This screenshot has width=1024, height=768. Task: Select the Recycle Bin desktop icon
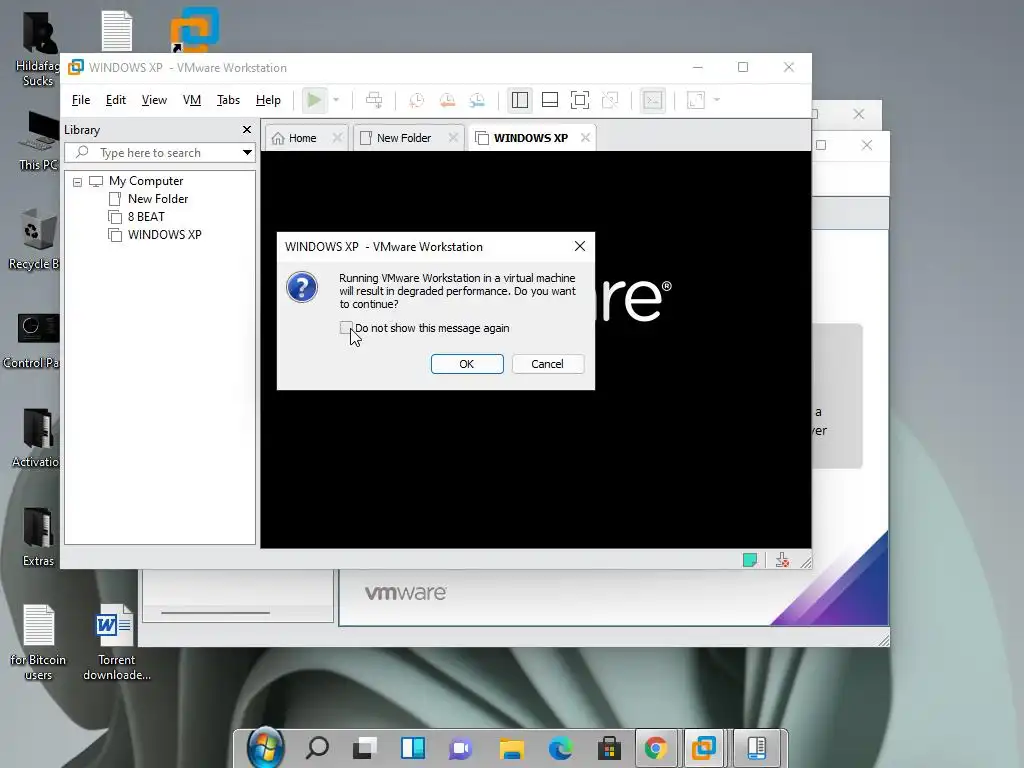click(x=34, y=239)
